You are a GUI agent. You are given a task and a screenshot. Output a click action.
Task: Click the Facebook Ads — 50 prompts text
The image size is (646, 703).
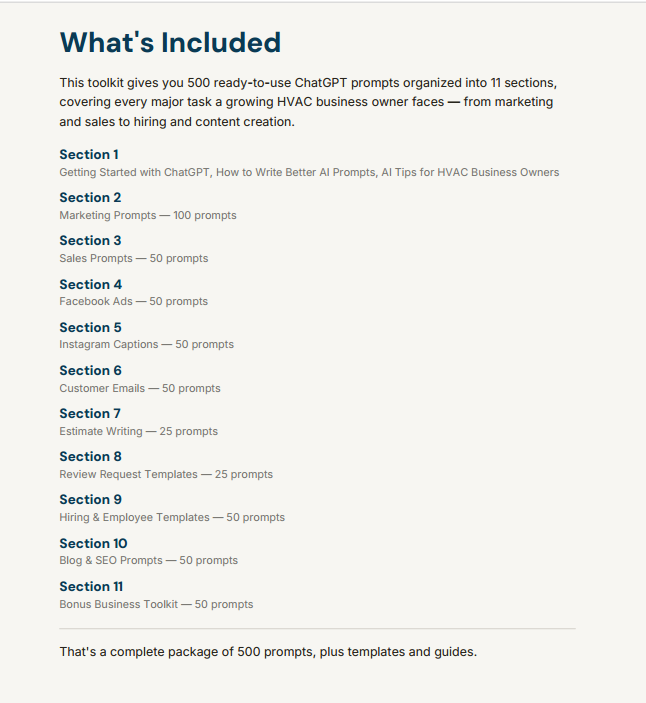(134, 301)
